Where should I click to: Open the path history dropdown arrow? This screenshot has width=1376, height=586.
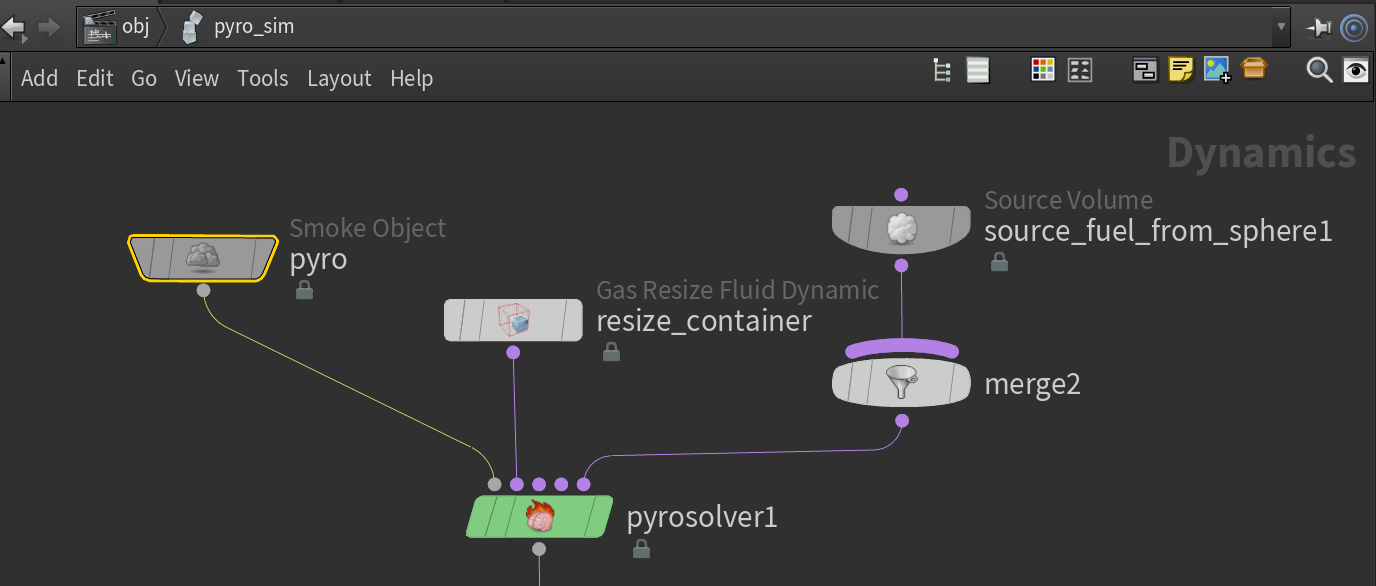click(x=1281, y=27)
